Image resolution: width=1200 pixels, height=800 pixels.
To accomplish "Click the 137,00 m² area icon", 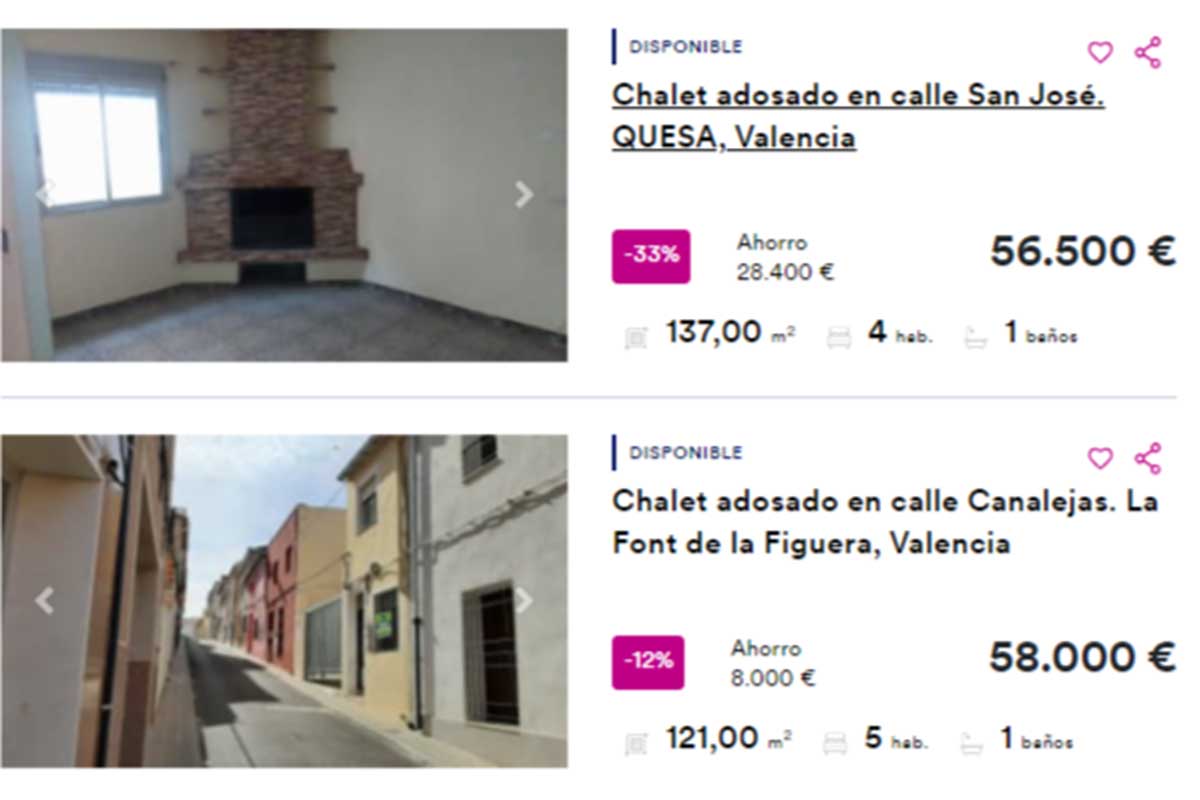I will click(x=636, y=338).
